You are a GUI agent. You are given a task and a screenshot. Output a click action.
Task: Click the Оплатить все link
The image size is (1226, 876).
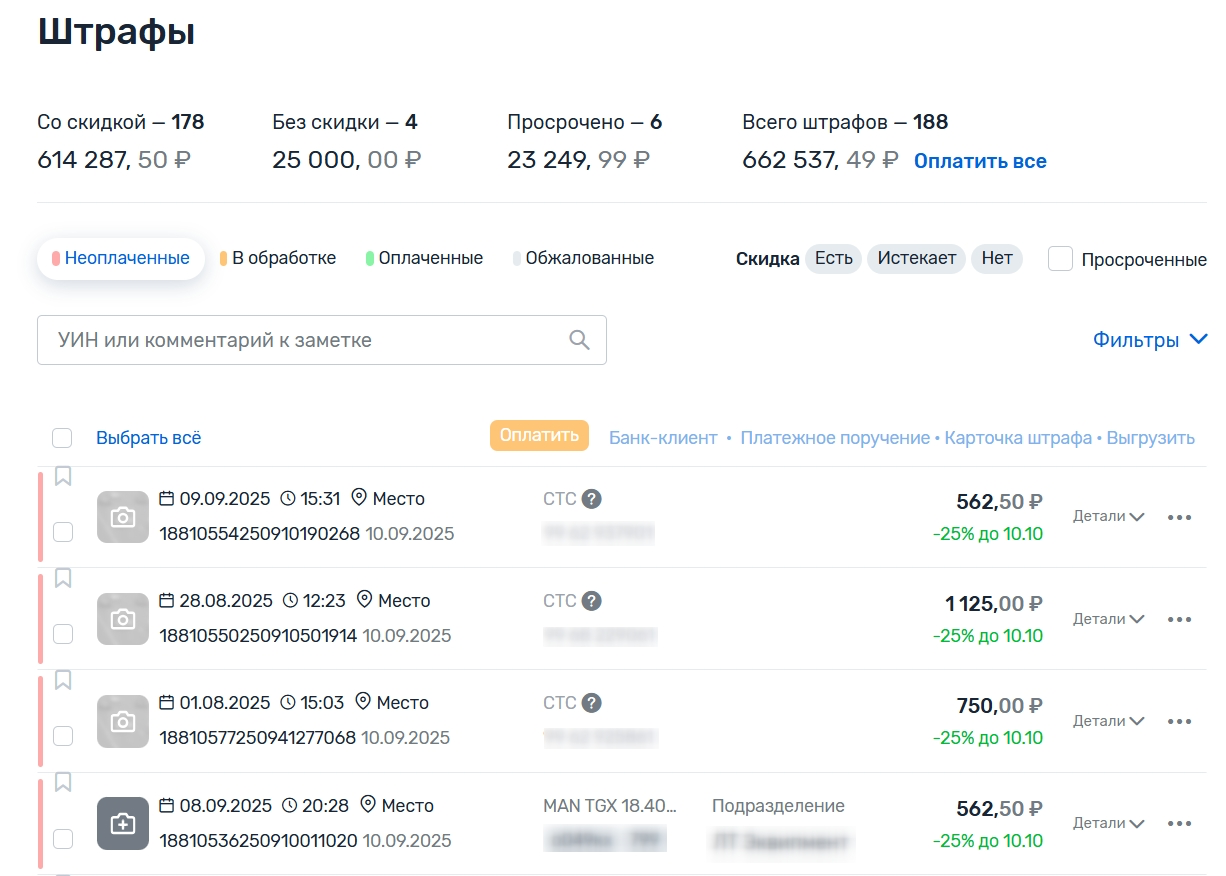(980, 161)
